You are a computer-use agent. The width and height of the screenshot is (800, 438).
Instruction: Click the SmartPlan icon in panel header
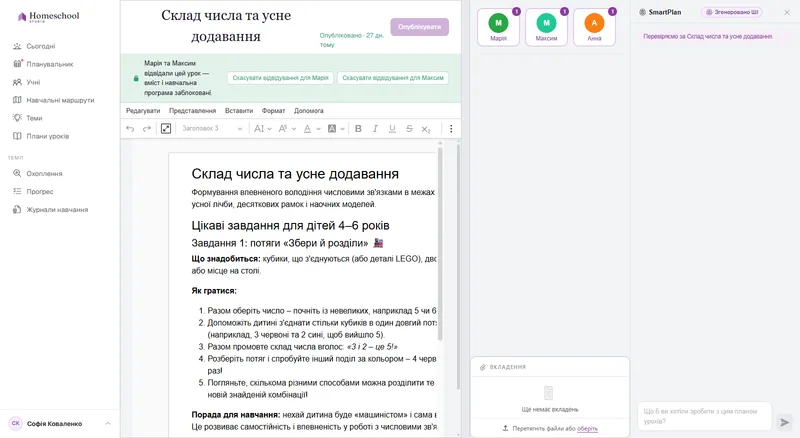click(x=642, y=12)
